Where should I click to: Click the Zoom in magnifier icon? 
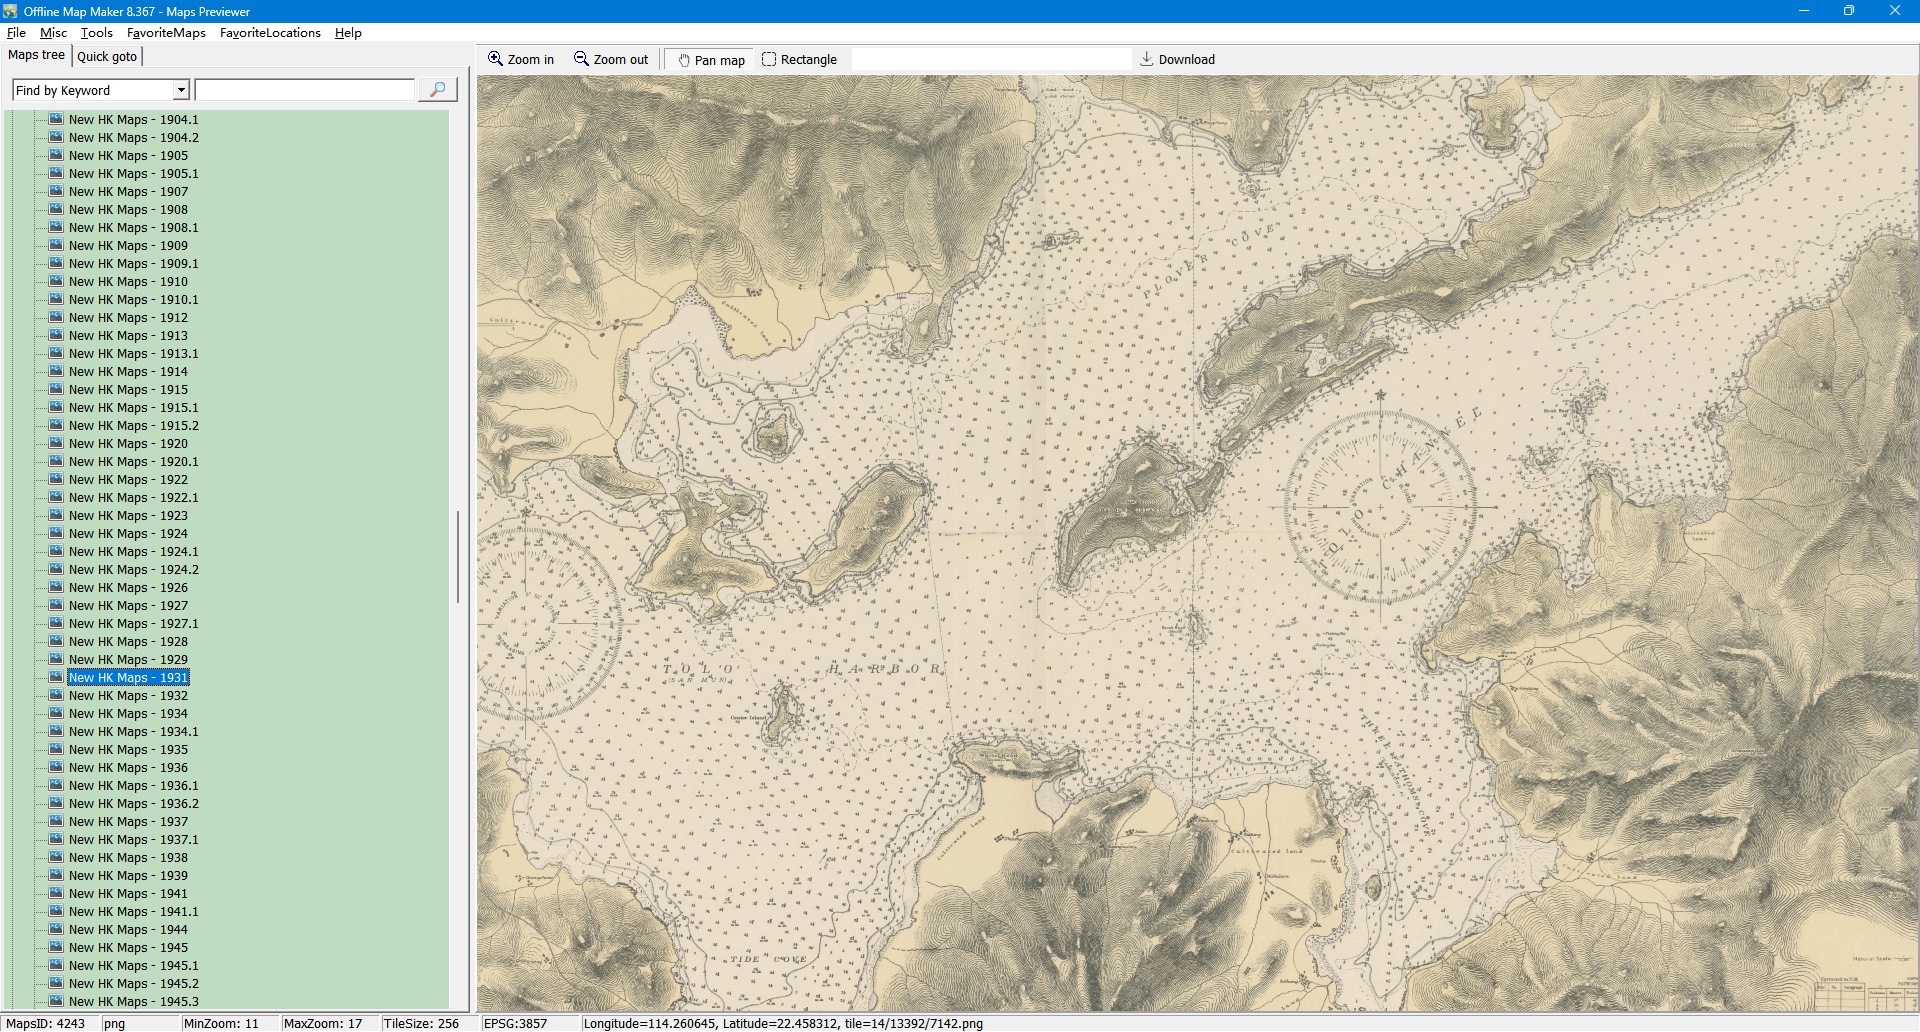click(x=495, y=59)
